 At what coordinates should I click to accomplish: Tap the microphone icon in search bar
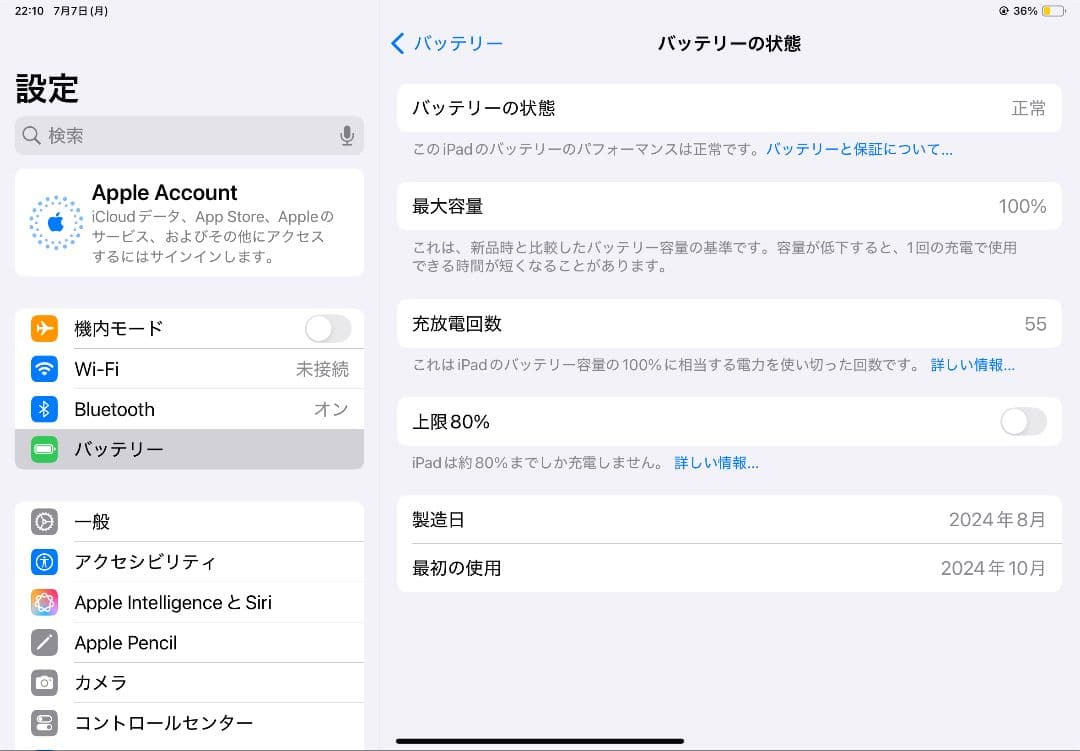tap(347, 135)
